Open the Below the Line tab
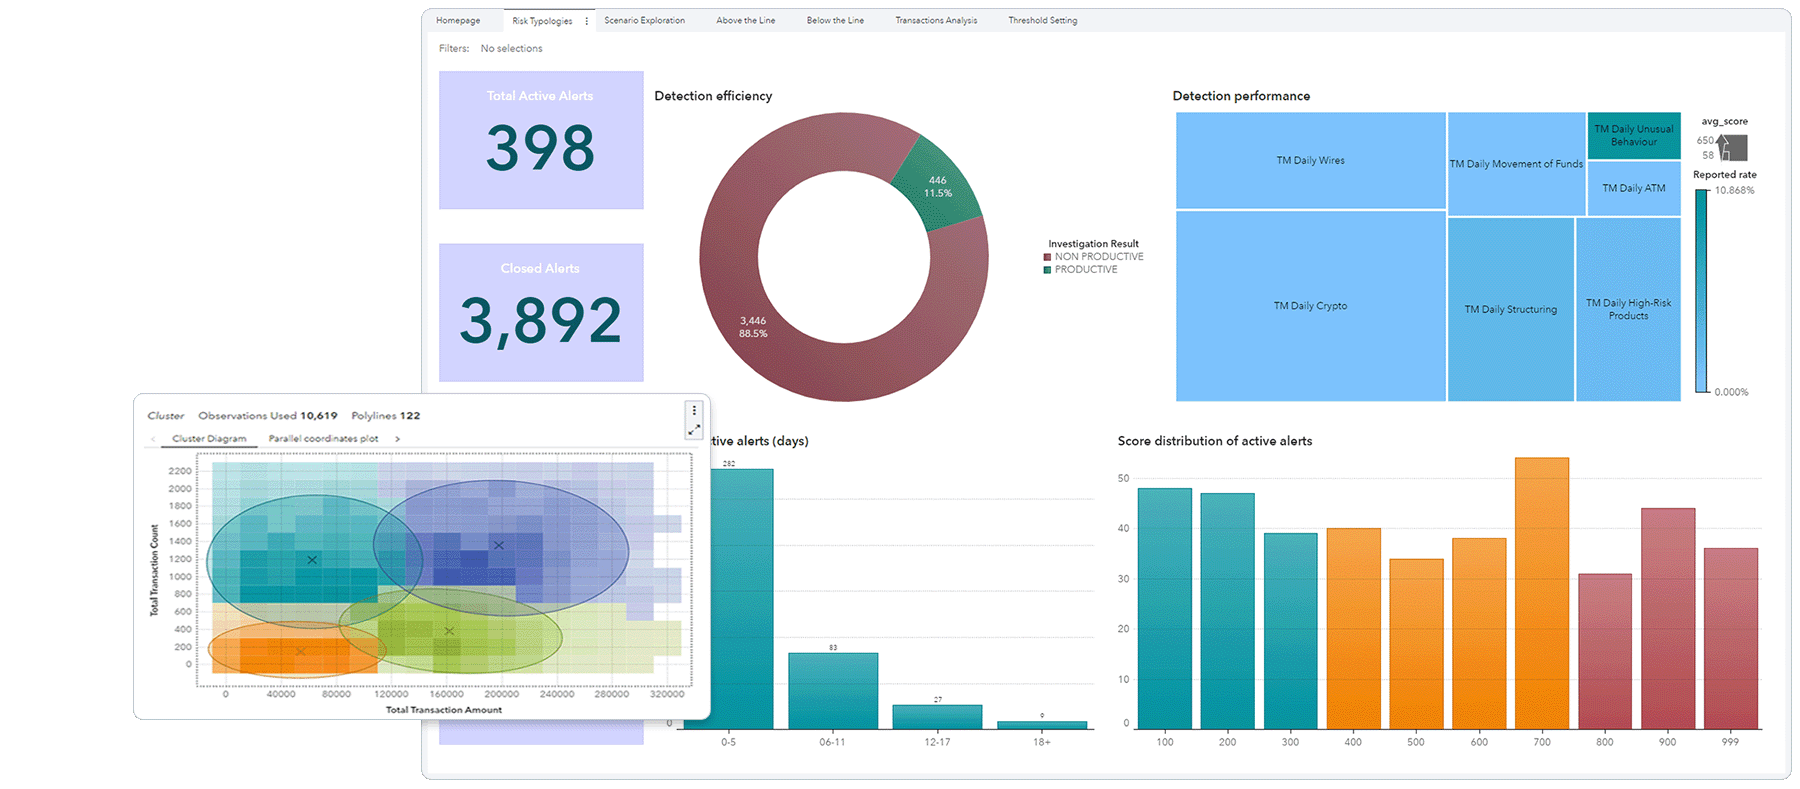Image resolution: width=1800 pixels, height=789 pixels. tap(835, 20)
